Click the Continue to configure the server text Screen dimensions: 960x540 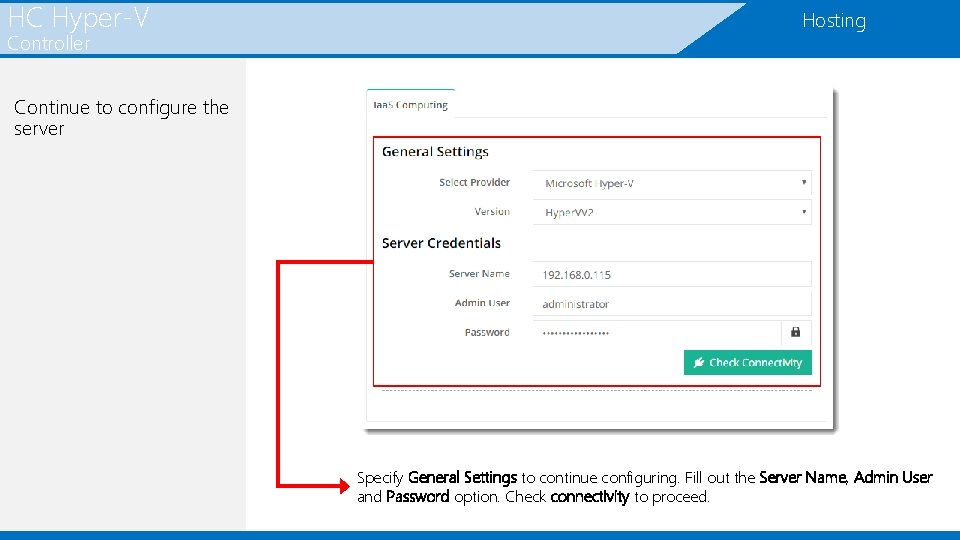[x=121, y=118]
